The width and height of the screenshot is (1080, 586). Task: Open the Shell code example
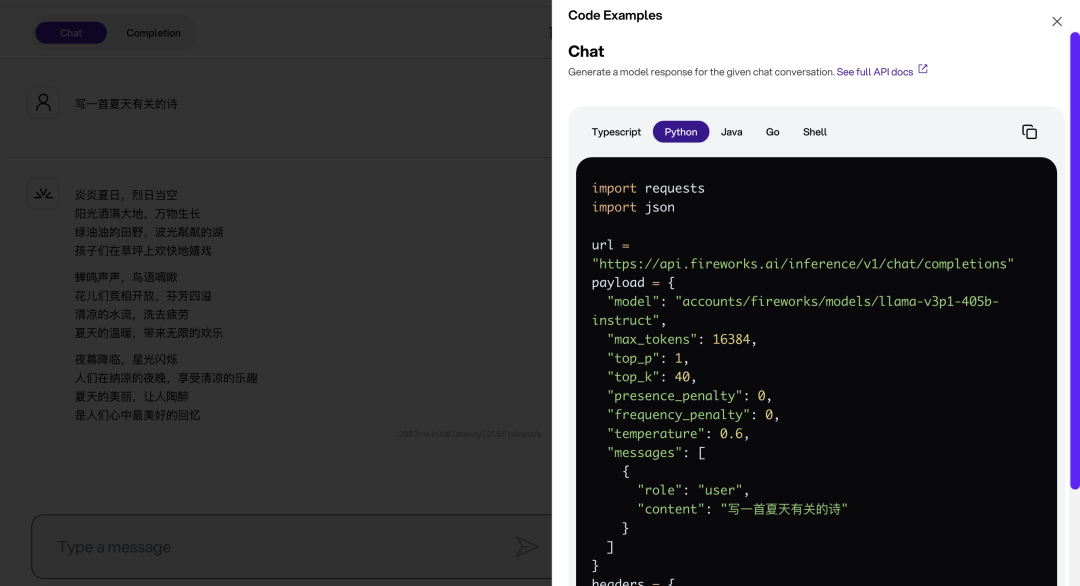815,132
